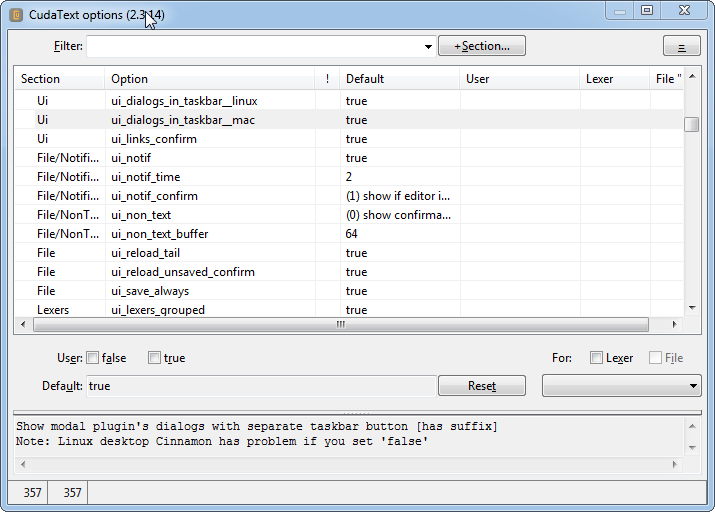
Task: Click the table's scroll up arrow
Action: (692, 76)
